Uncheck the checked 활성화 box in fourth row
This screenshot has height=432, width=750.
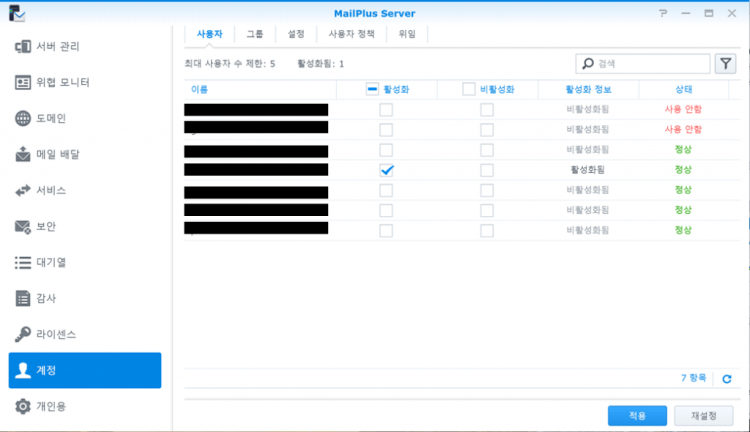[x=386, y=170]
